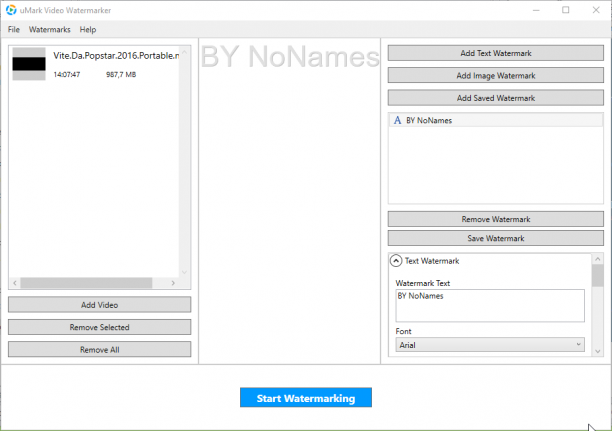Screen dimensions: 612x431
Task: Click Add Image Watermark
Action: [x=496, y=75]
